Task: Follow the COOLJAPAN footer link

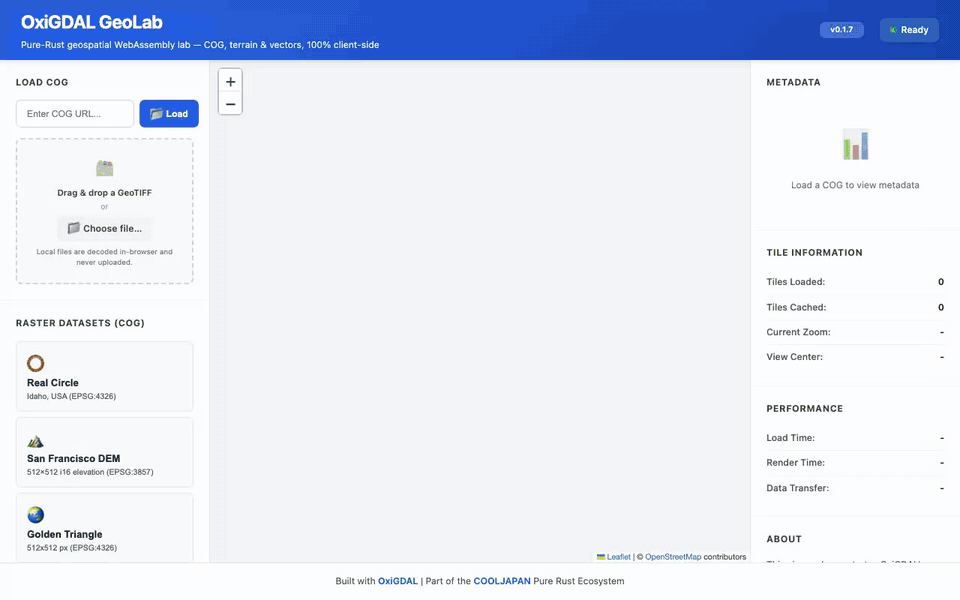Action: pyautogui.click(x=502, y=581)
